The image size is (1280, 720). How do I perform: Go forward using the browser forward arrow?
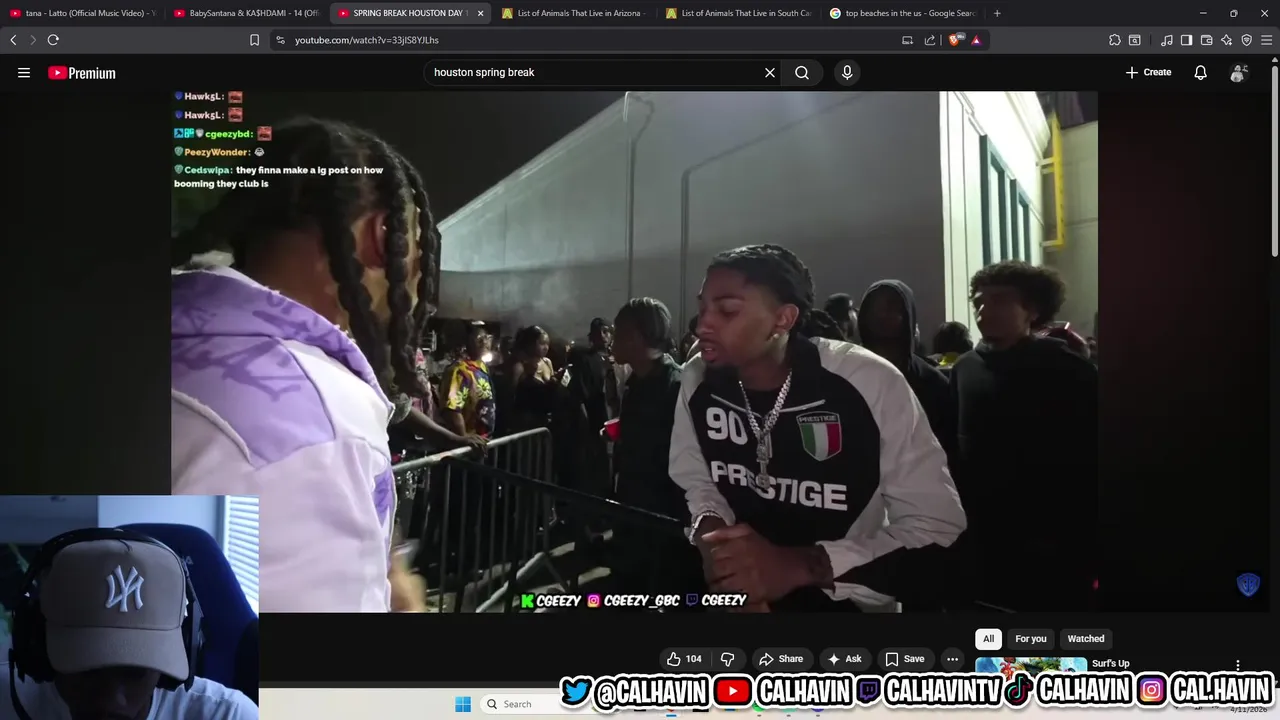[33, 40]
